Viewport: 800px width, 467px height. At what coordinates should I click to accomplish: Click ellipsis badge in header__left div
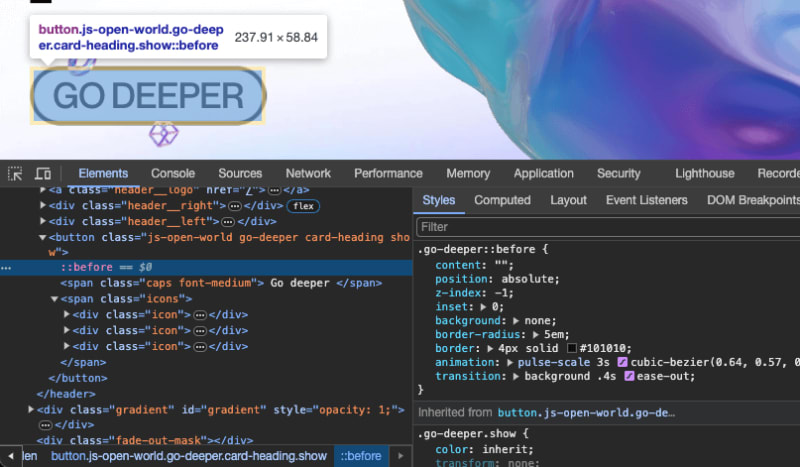[228, 221]
